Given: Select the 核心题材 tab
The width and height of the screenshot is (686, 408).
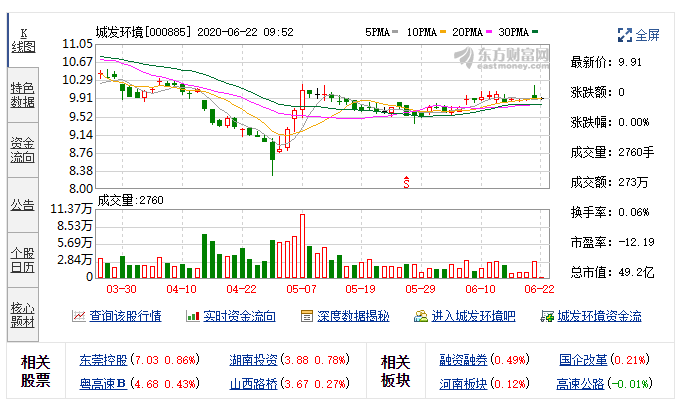Looking at the screenshot, I should [23, 315].
